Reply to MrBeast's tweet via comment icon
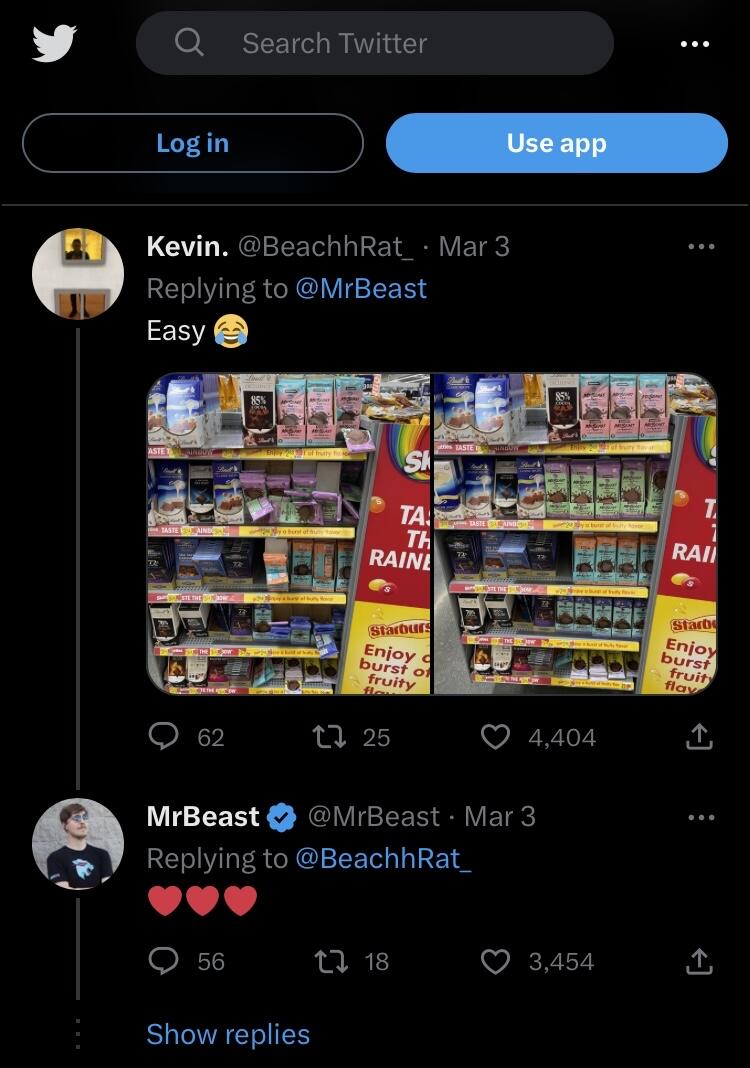 tap(163, 961)
